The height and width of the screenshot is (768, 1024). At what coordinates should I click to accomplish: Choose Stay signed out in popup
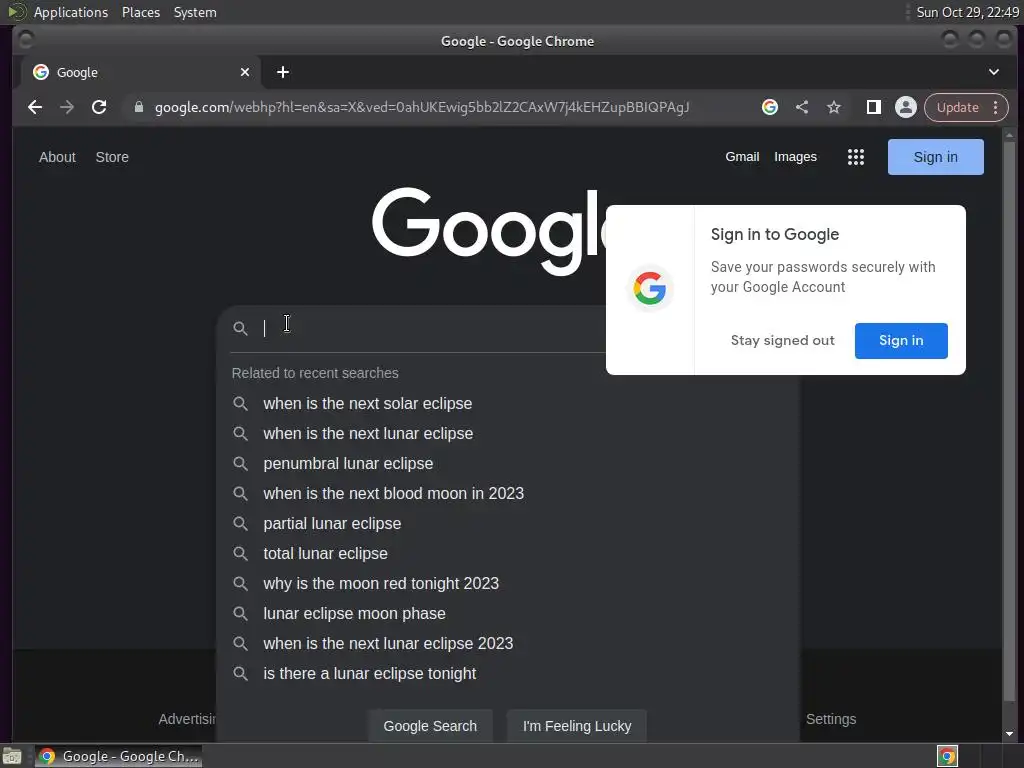point(782,340)
